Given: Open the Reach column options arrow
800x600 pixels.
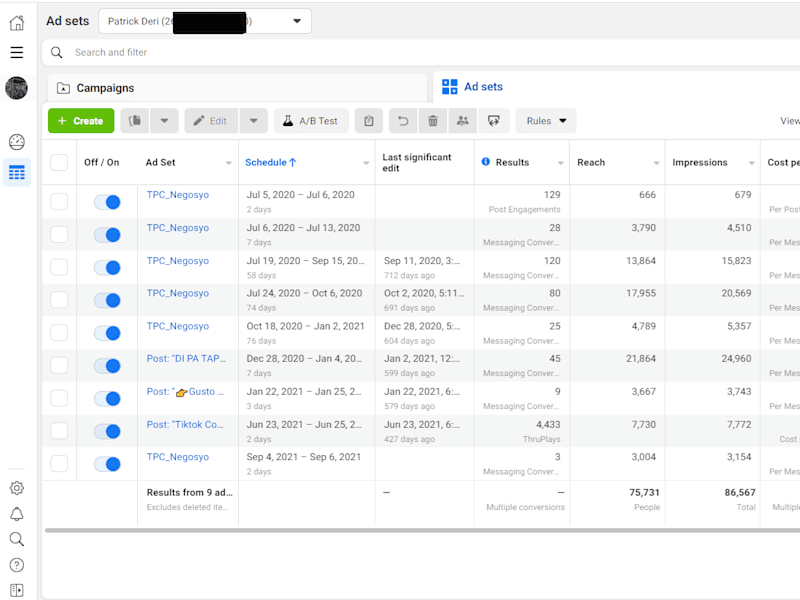Looking at the screenshot, I should (656, 163).
